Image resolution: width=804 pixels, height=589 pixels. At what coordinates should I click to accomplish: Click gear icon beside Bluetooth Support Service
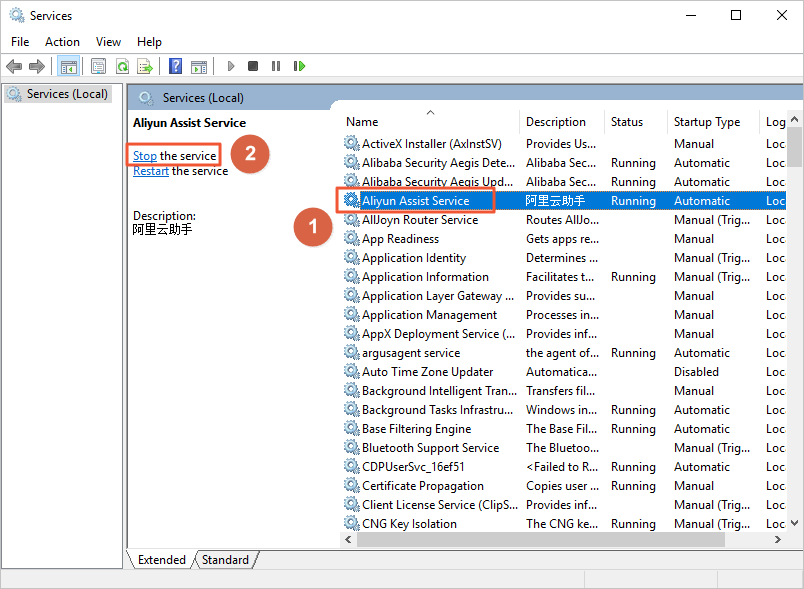352,447
